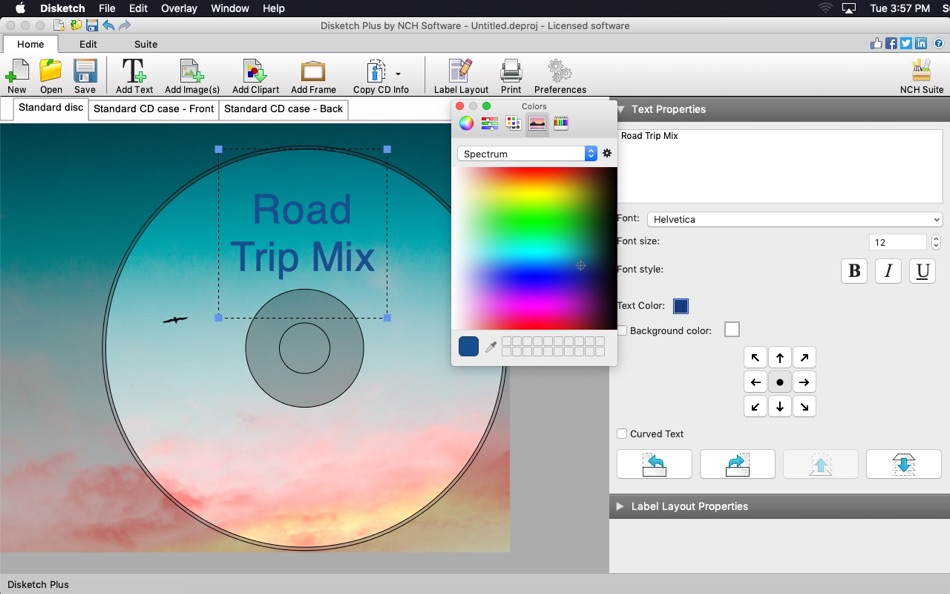
Task: Open the Overlay menu
Action: [x=179, y=8]
